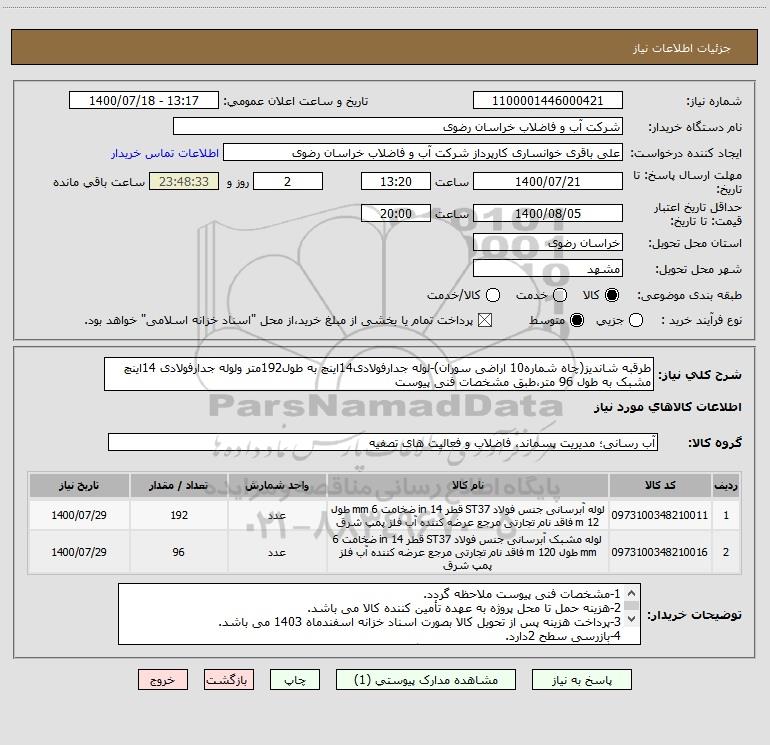770x745 pixels.
Task: Click the price validity time 20:00
Action: (x=396, y=213)
